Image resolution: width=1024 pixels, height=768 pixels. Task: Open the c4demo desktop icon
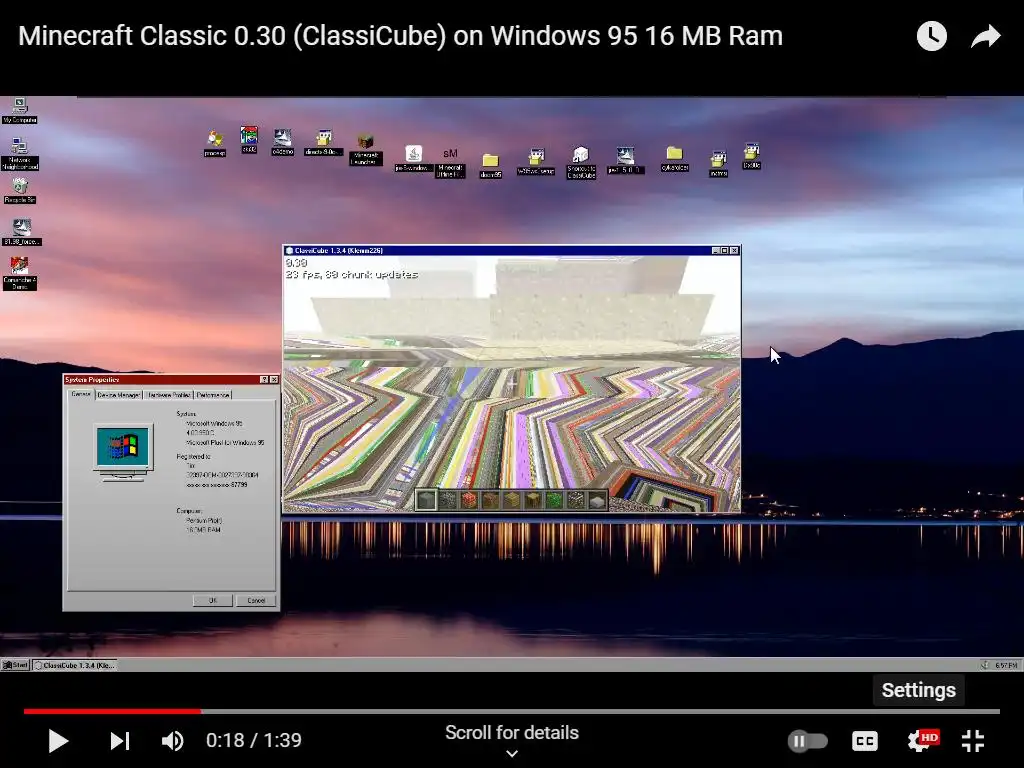click(x=282, y=142)
